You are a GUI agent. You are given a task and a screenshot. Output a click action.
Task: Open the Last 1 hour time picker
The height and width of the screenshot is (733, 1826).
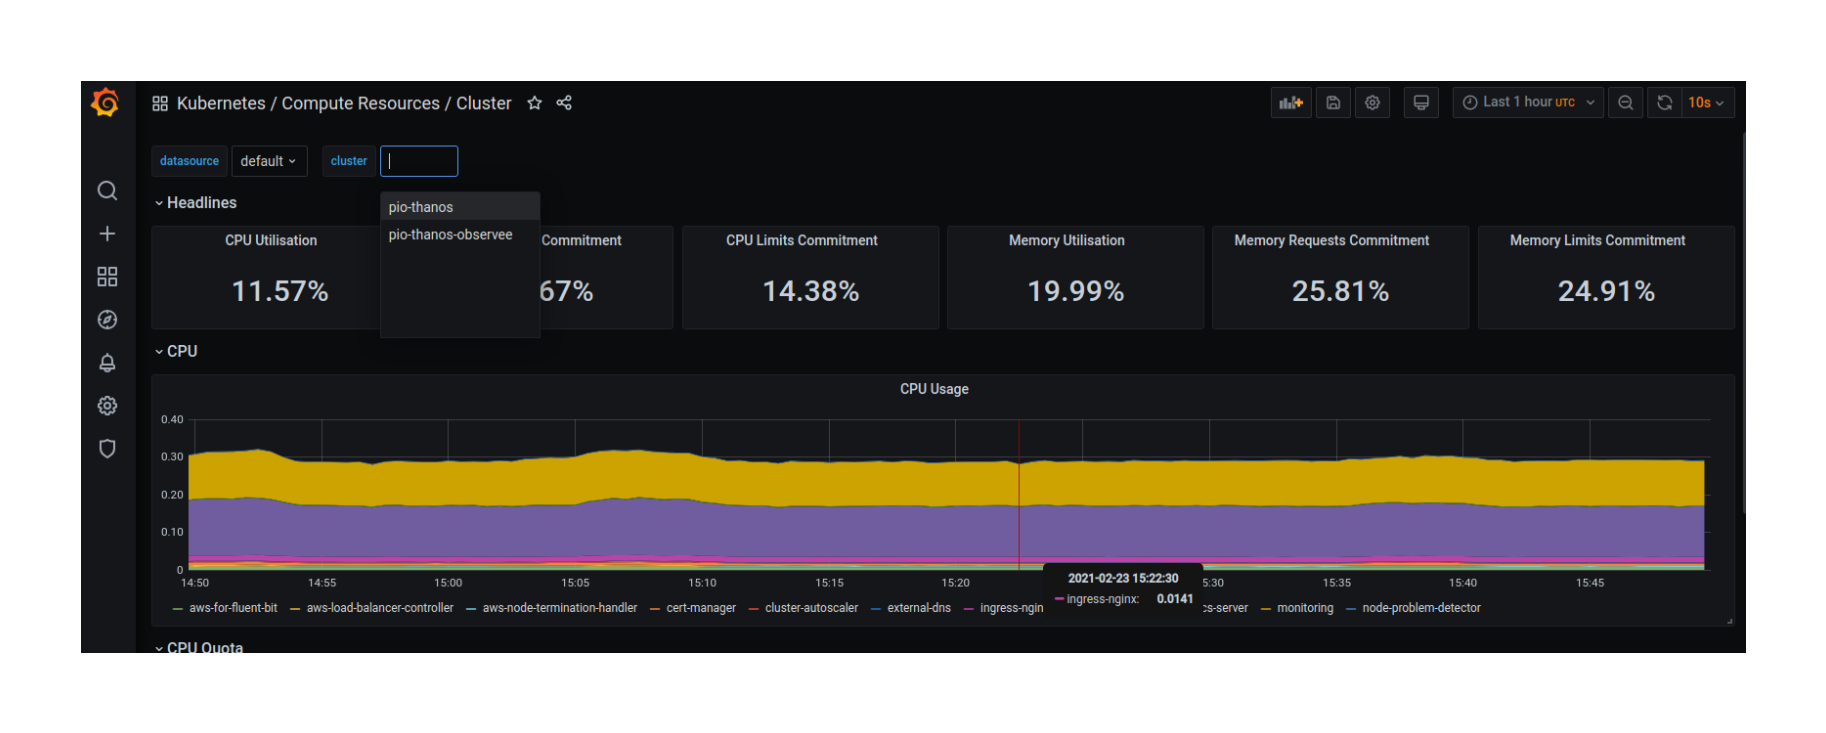pos(1528,102)
